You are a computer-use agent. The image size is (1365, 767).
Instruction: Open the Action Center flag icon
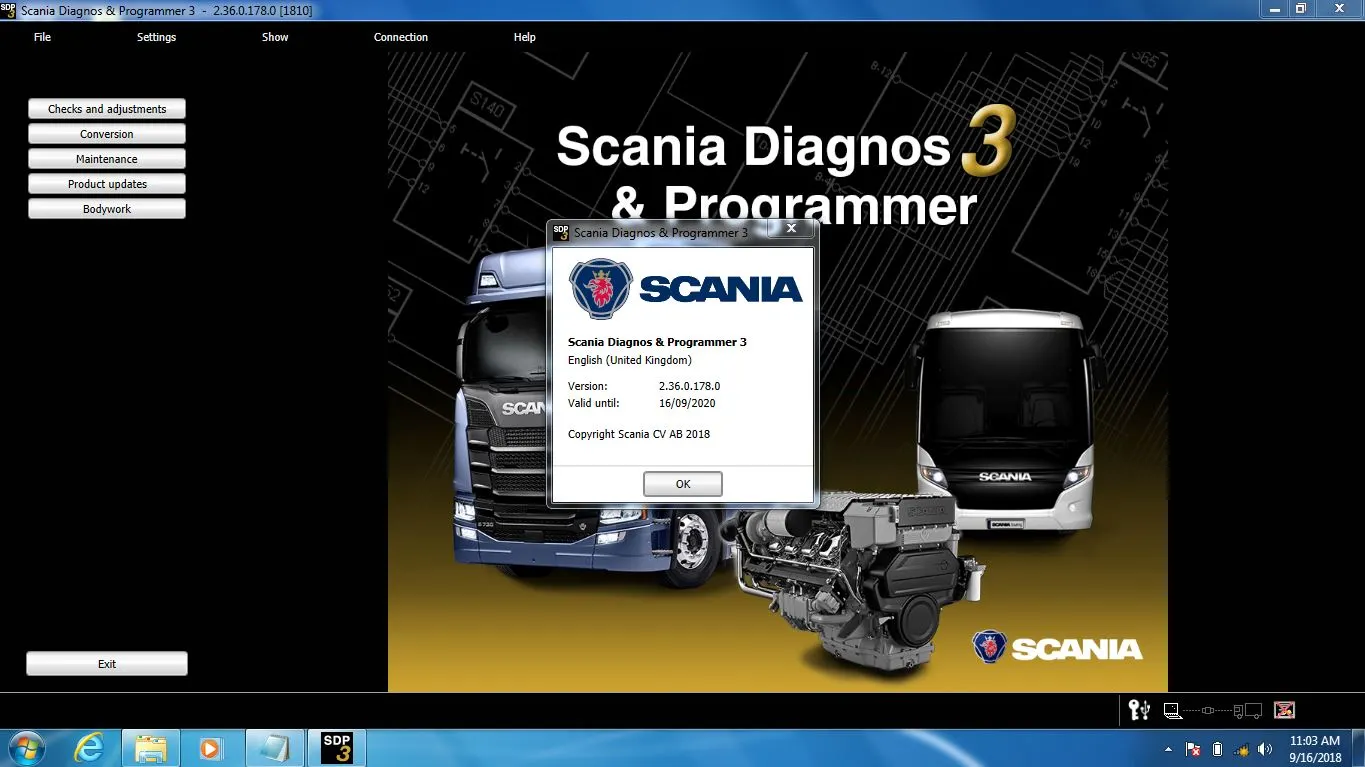(1193, 749)
